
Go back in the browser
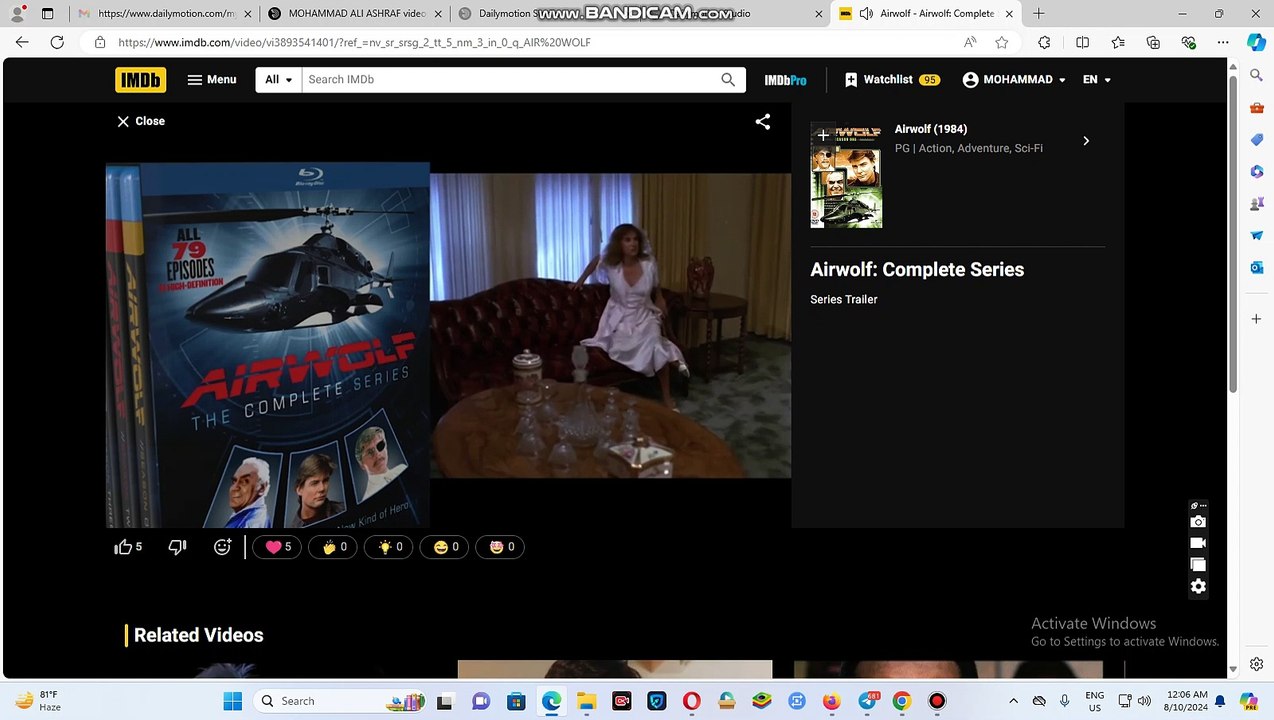tap(22, 42)
